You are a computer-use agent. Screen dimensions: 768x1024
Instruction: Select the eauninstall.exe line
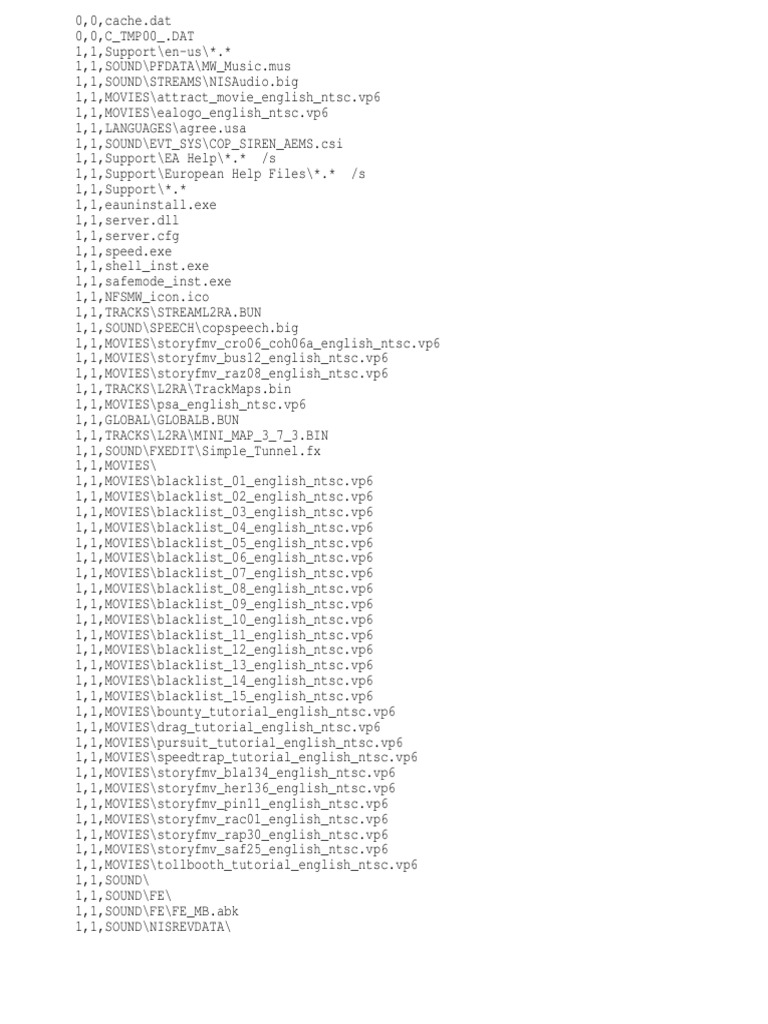tap(146, 205)
